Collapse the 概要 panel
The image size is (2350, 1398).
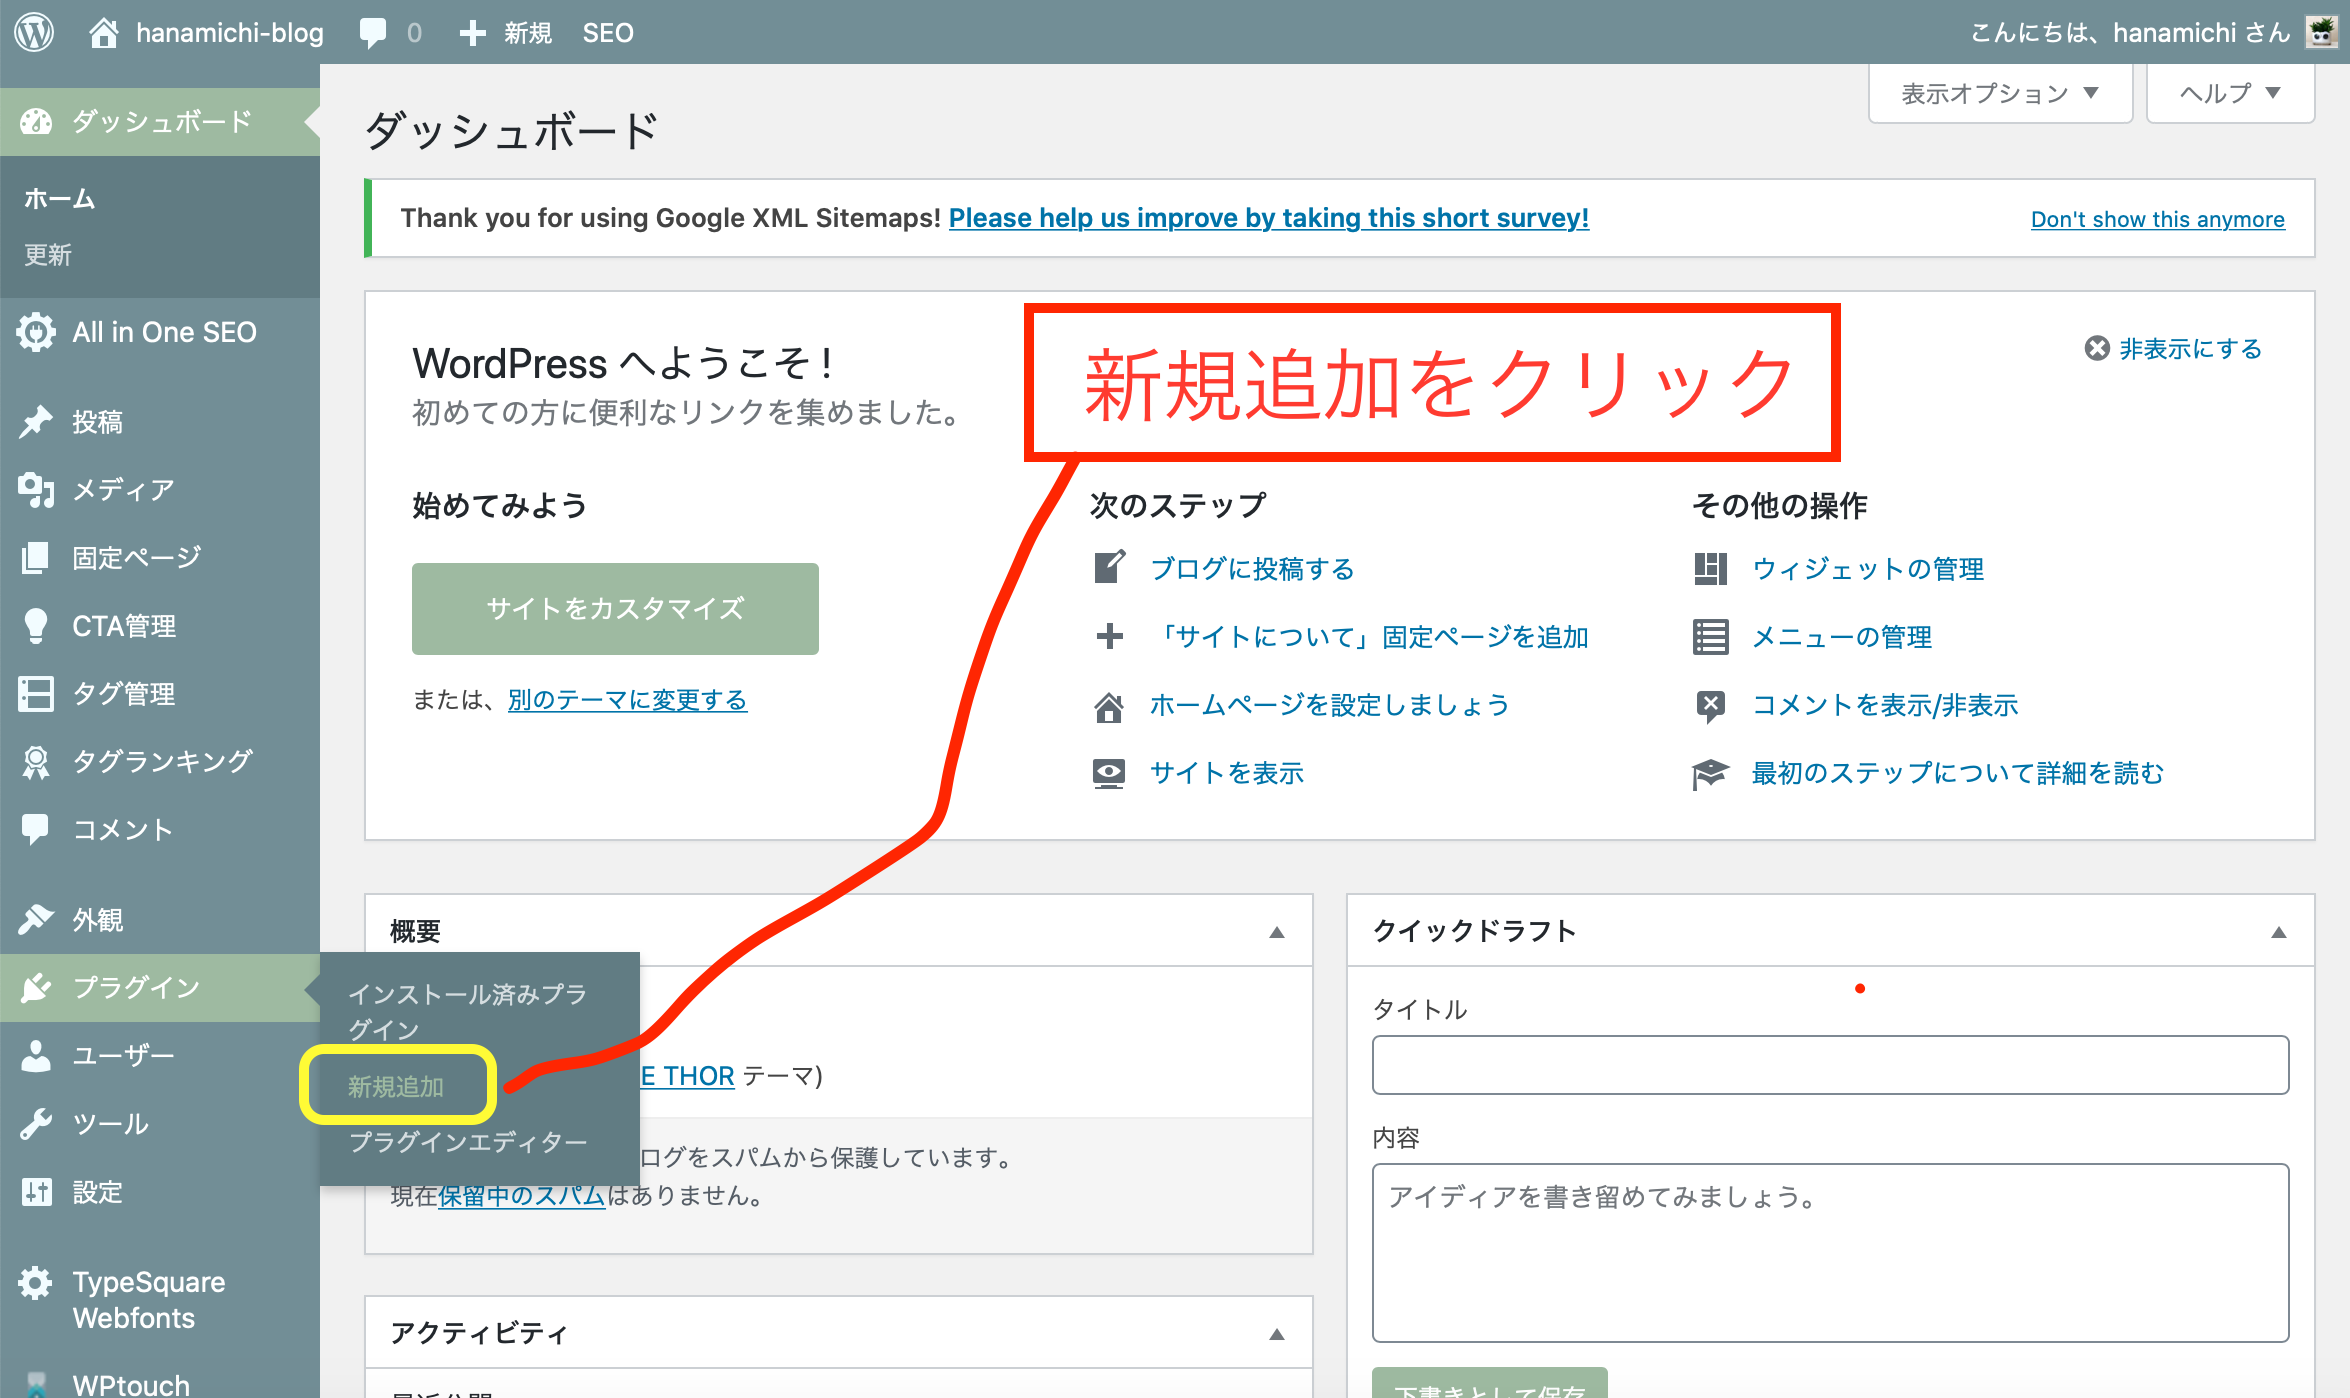point(1277,932)
